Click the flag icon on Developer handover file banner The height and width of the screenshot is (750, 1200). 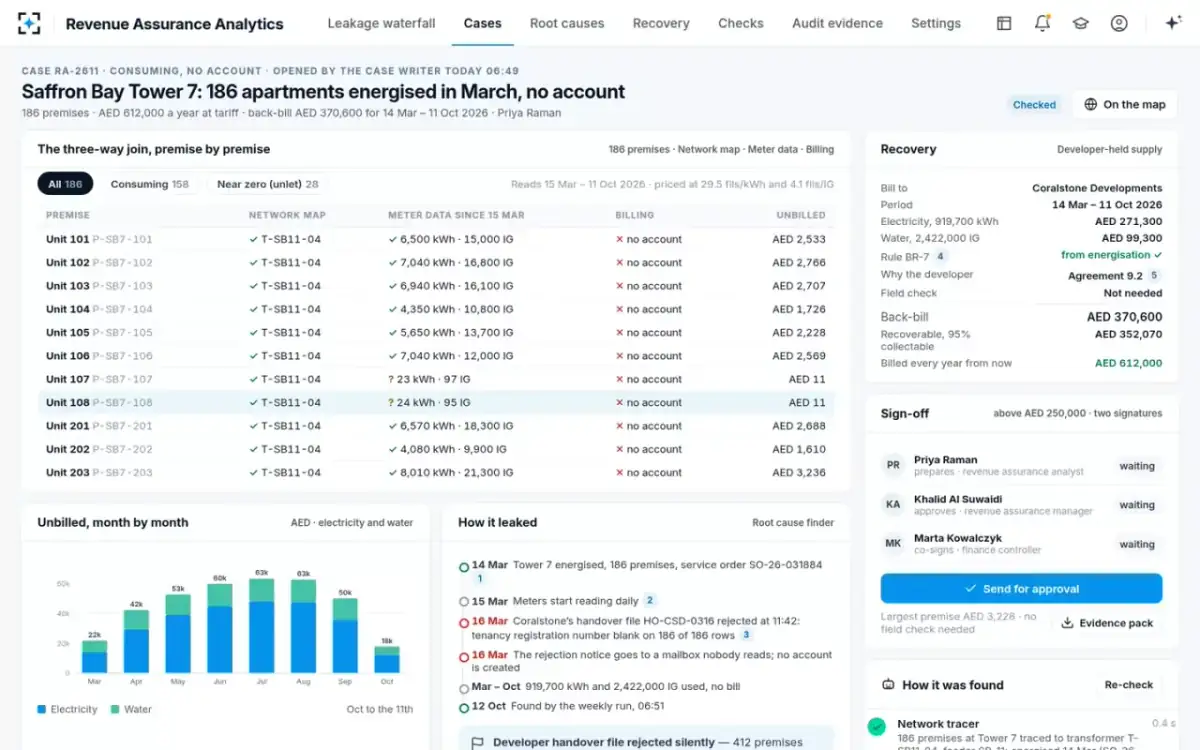coord(477,743)
